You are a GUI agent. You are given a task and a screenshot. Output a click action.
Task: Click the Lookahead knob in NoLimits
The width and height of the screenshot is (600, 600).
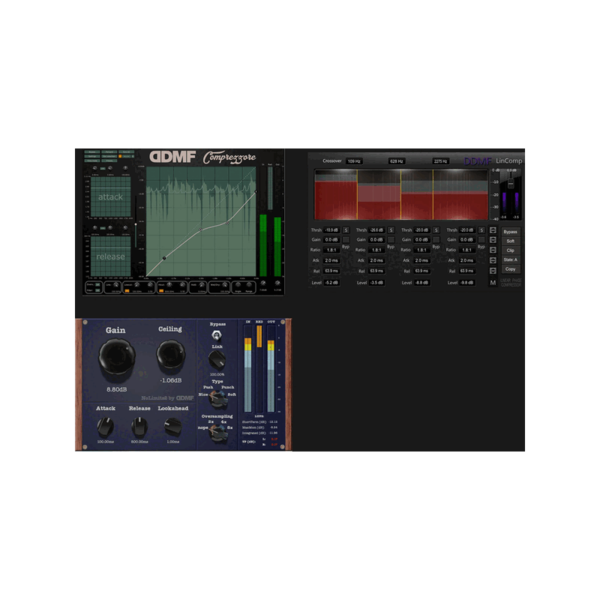coord(173,427)
